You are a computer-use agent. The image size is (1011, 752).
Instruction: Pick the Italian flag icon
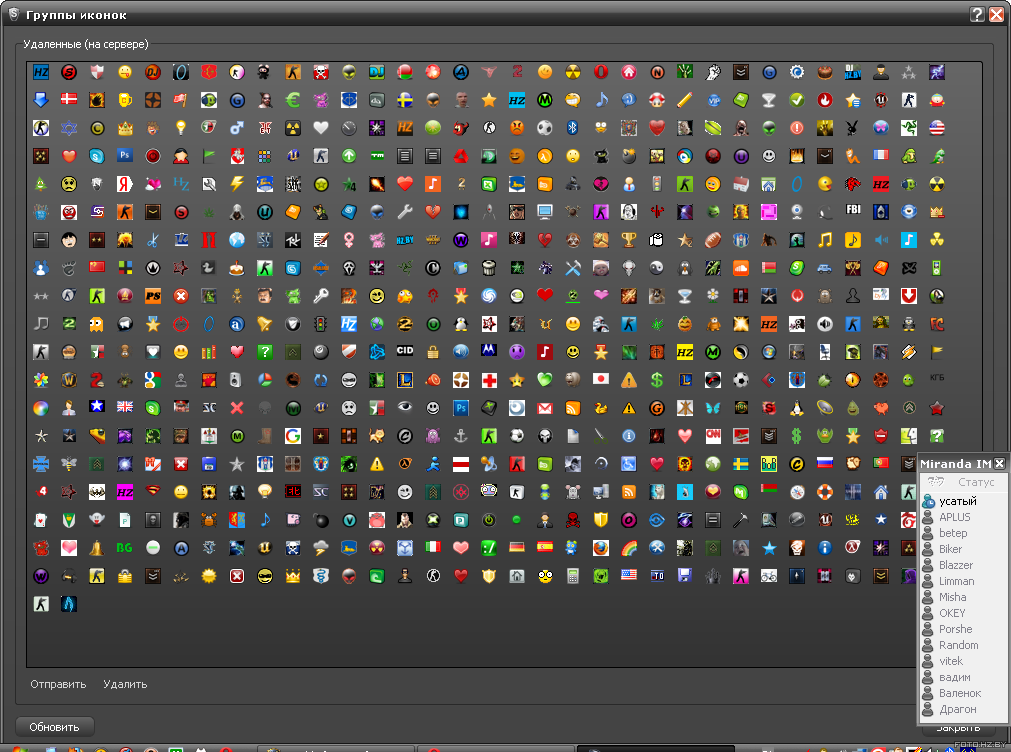click(x=433, y=548)
